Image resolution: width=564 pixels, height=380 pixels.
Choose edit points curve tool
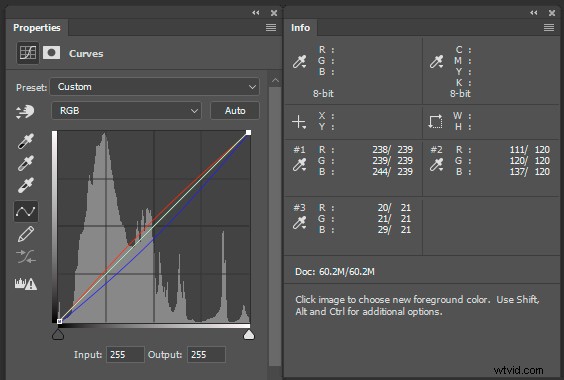click(26, 211)
